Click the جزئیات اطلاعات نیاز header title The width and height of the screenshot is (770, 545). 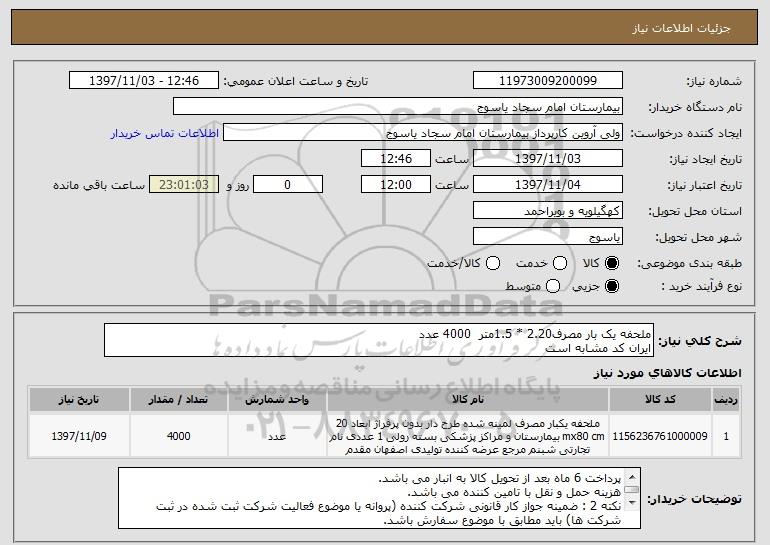click(x=681, y=28)
